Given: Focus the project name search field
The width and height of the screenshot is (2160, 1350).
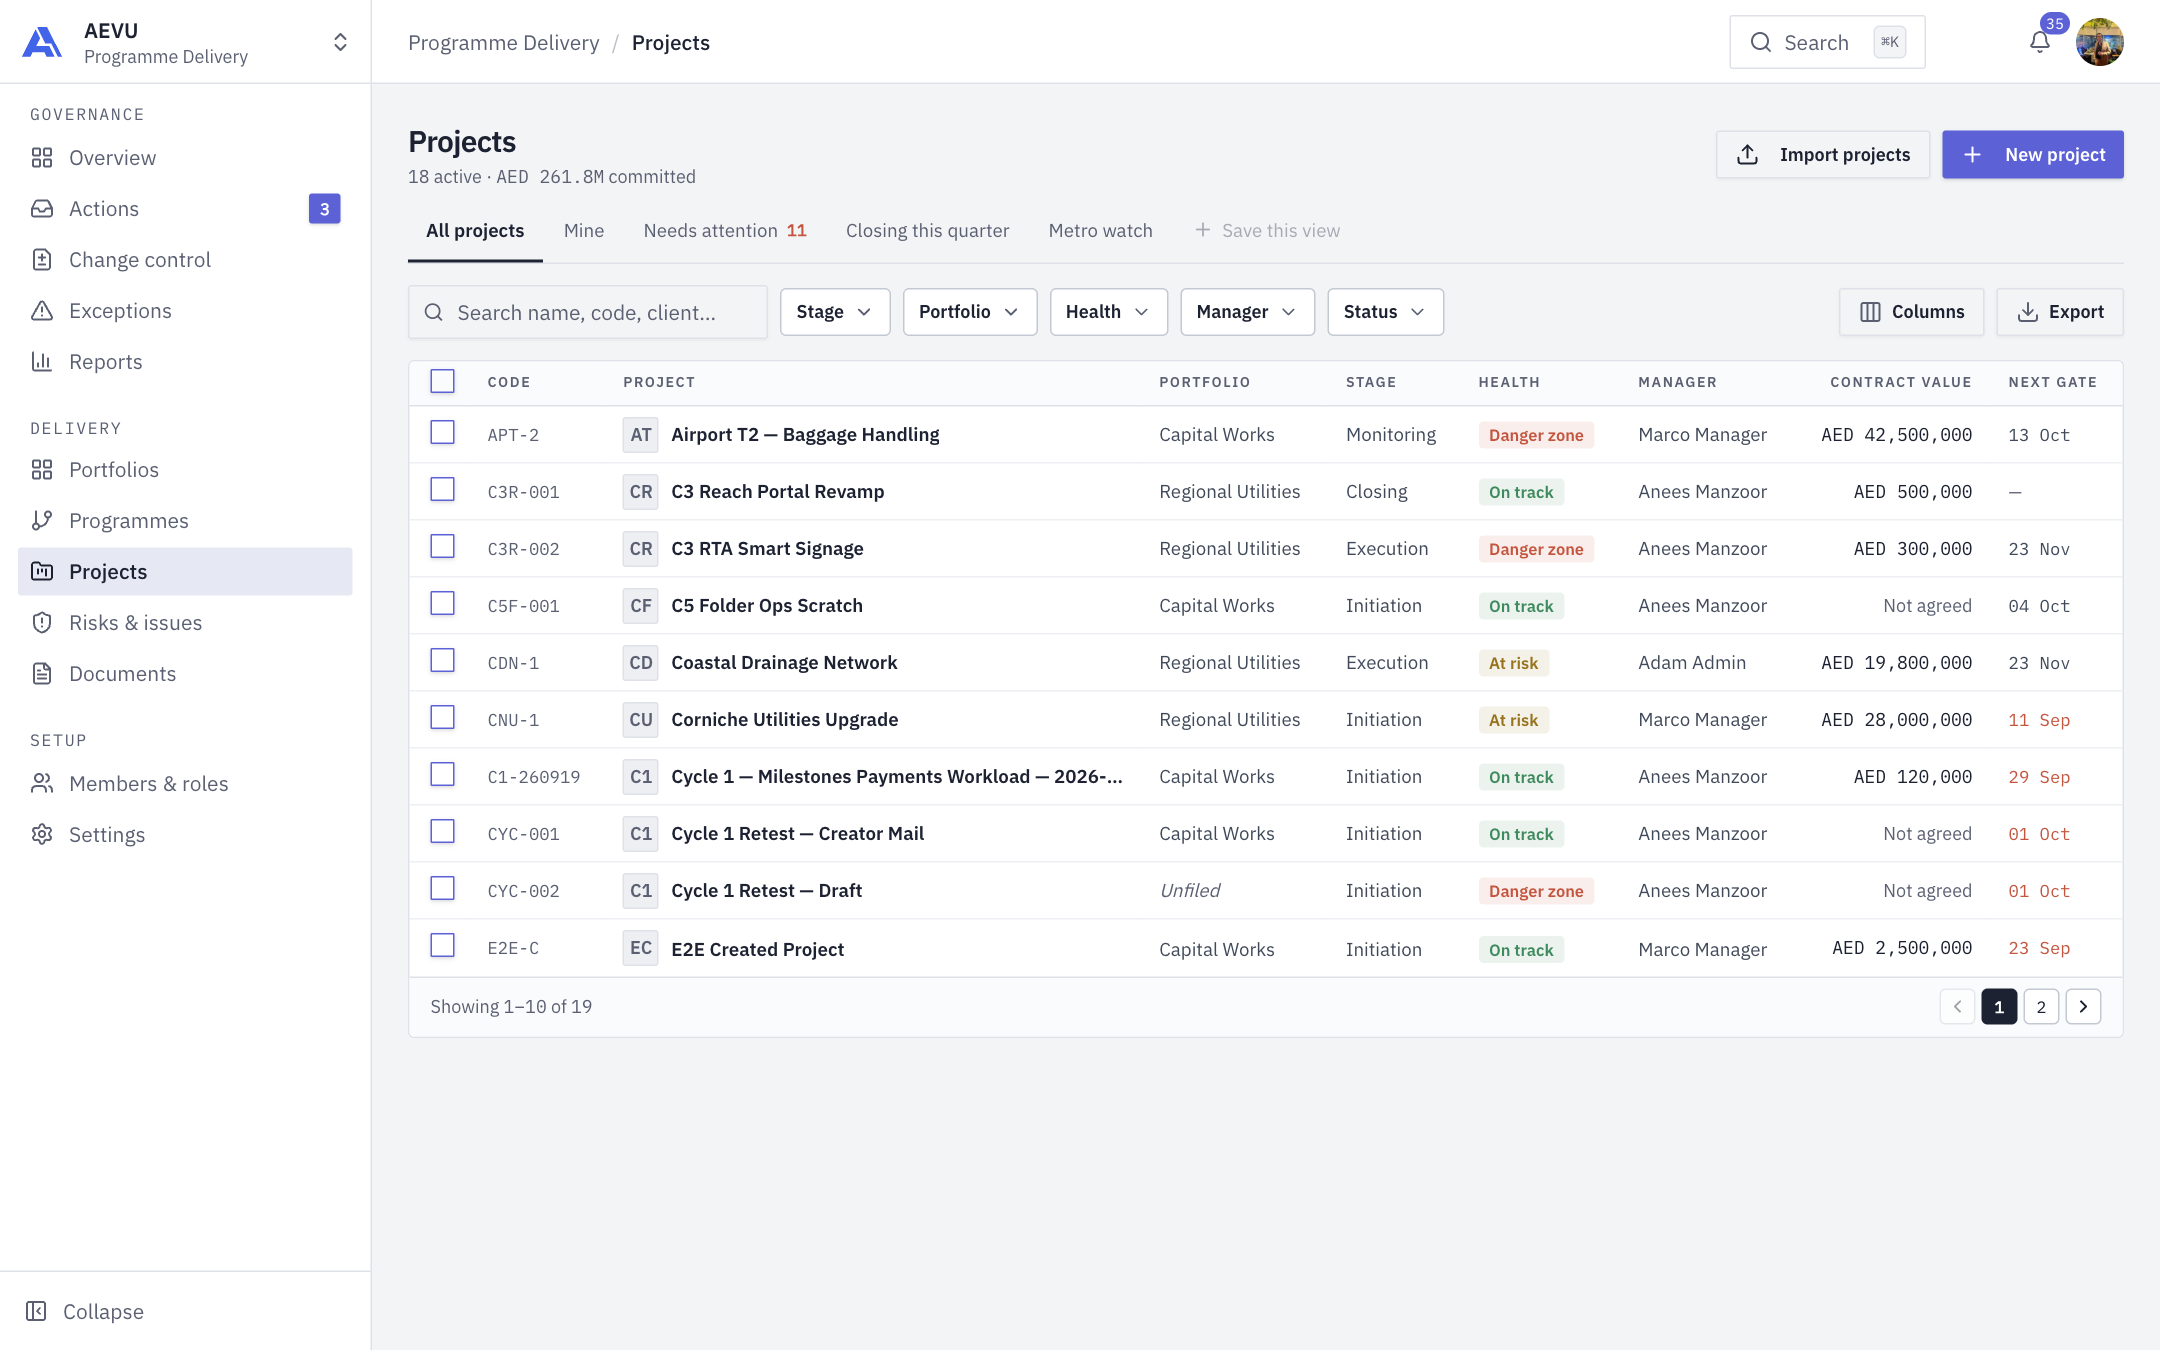Looking at the screenshot, I should tap(588, 313).
